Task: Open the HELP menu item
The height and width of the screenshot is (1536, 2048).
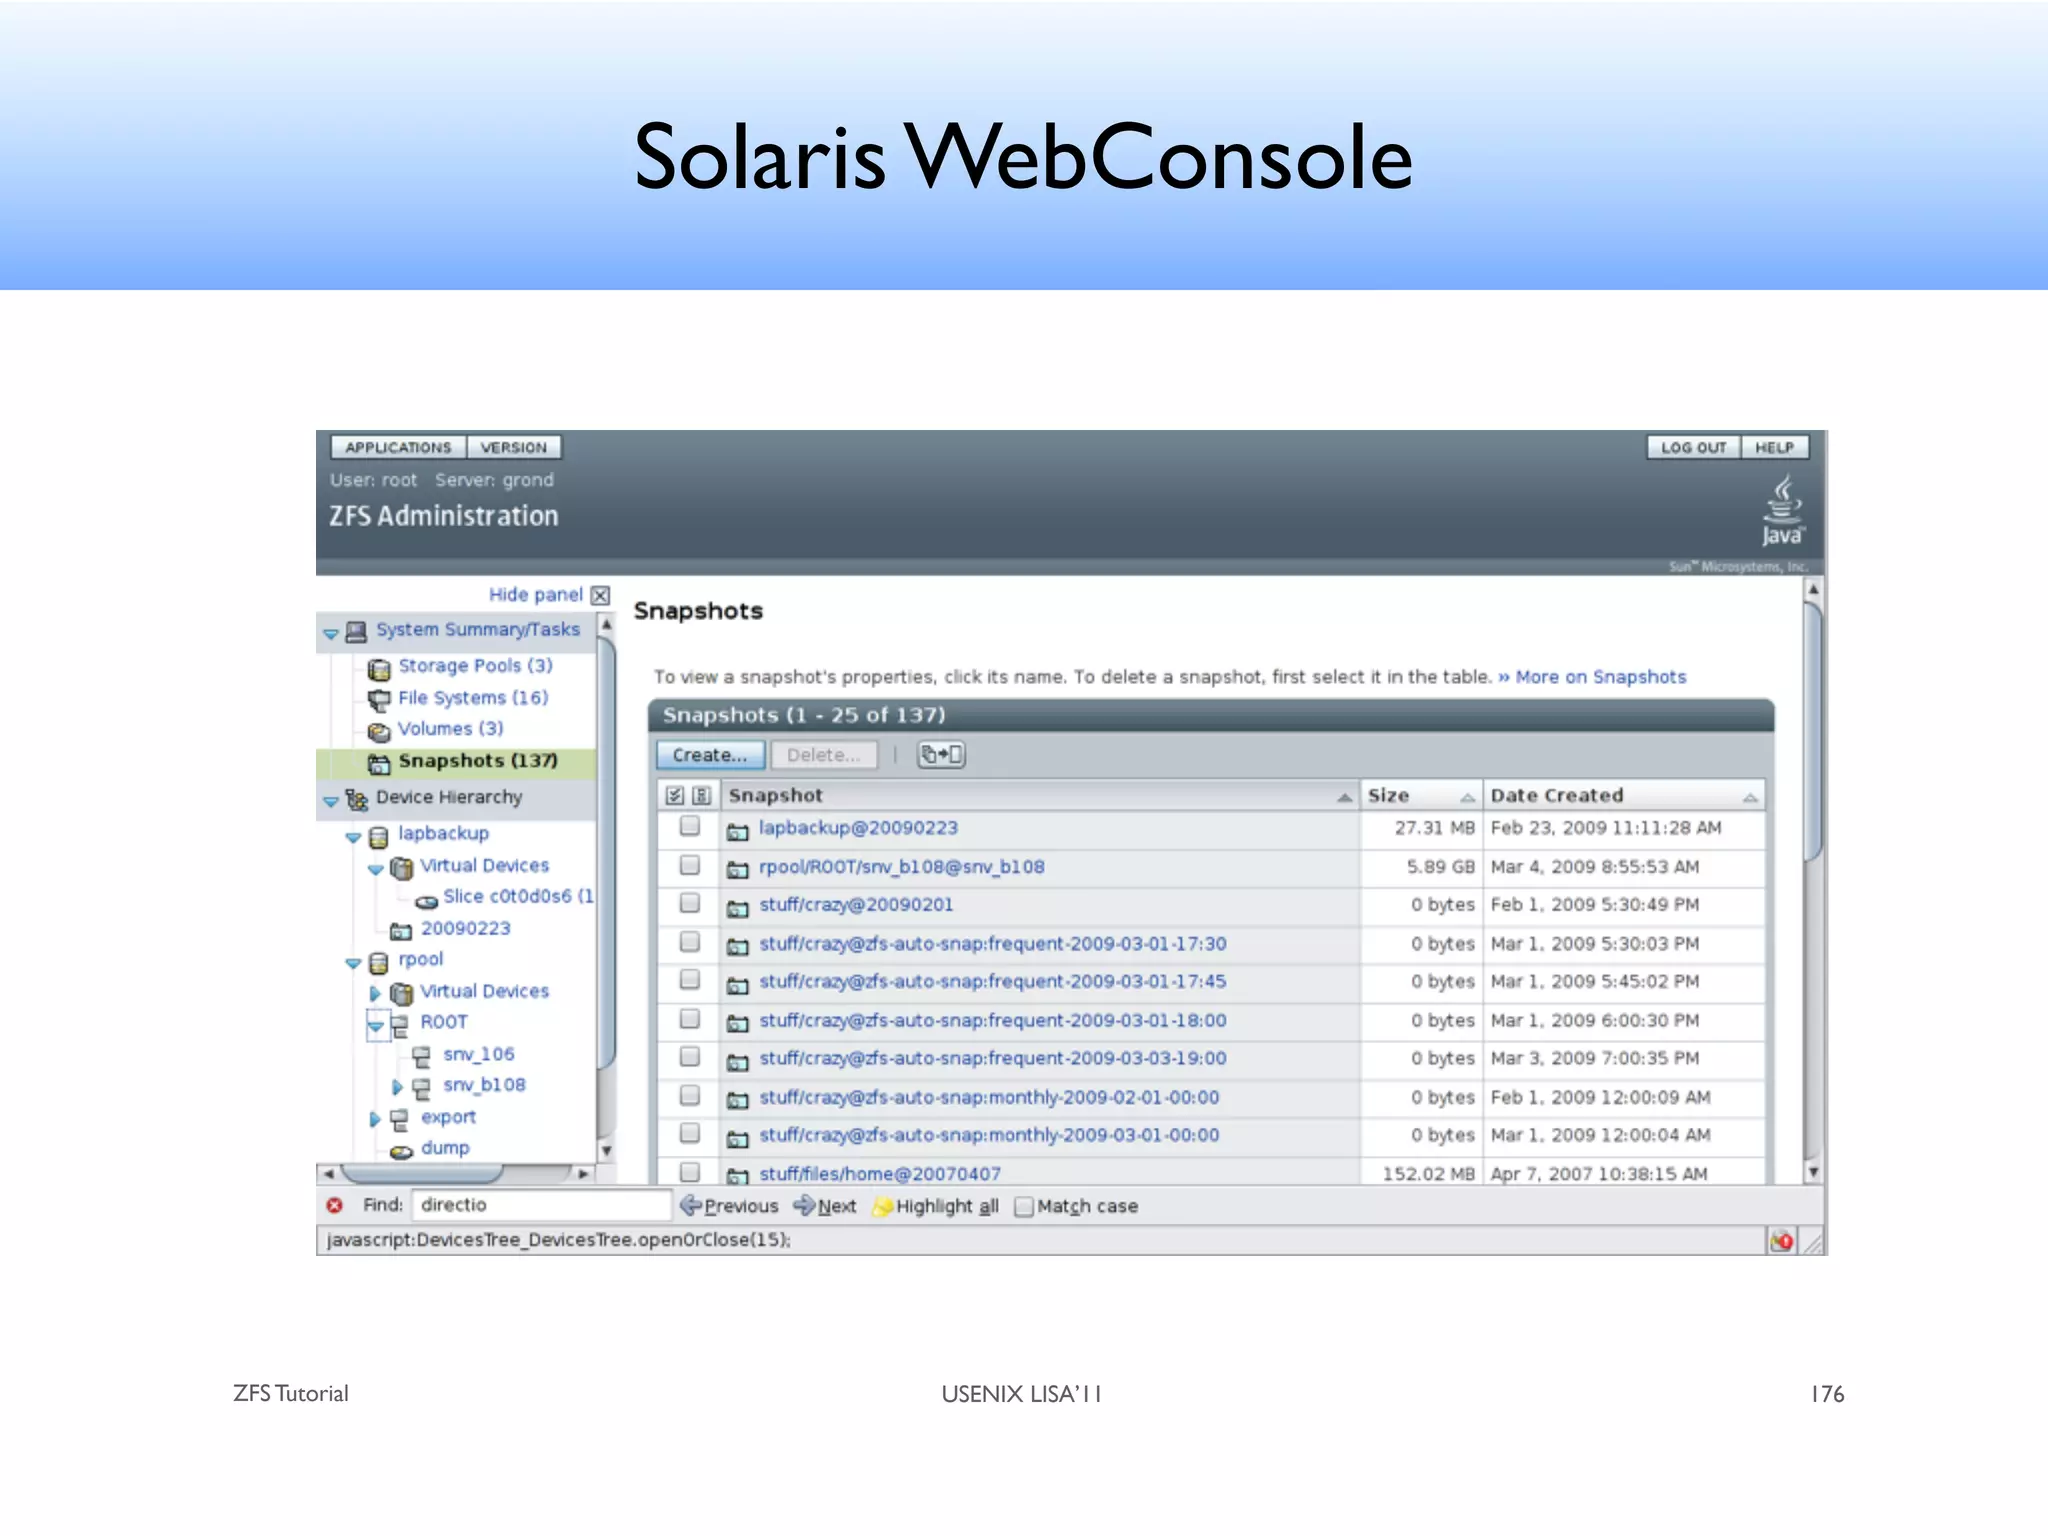Action: click(x=1775, y=448)
